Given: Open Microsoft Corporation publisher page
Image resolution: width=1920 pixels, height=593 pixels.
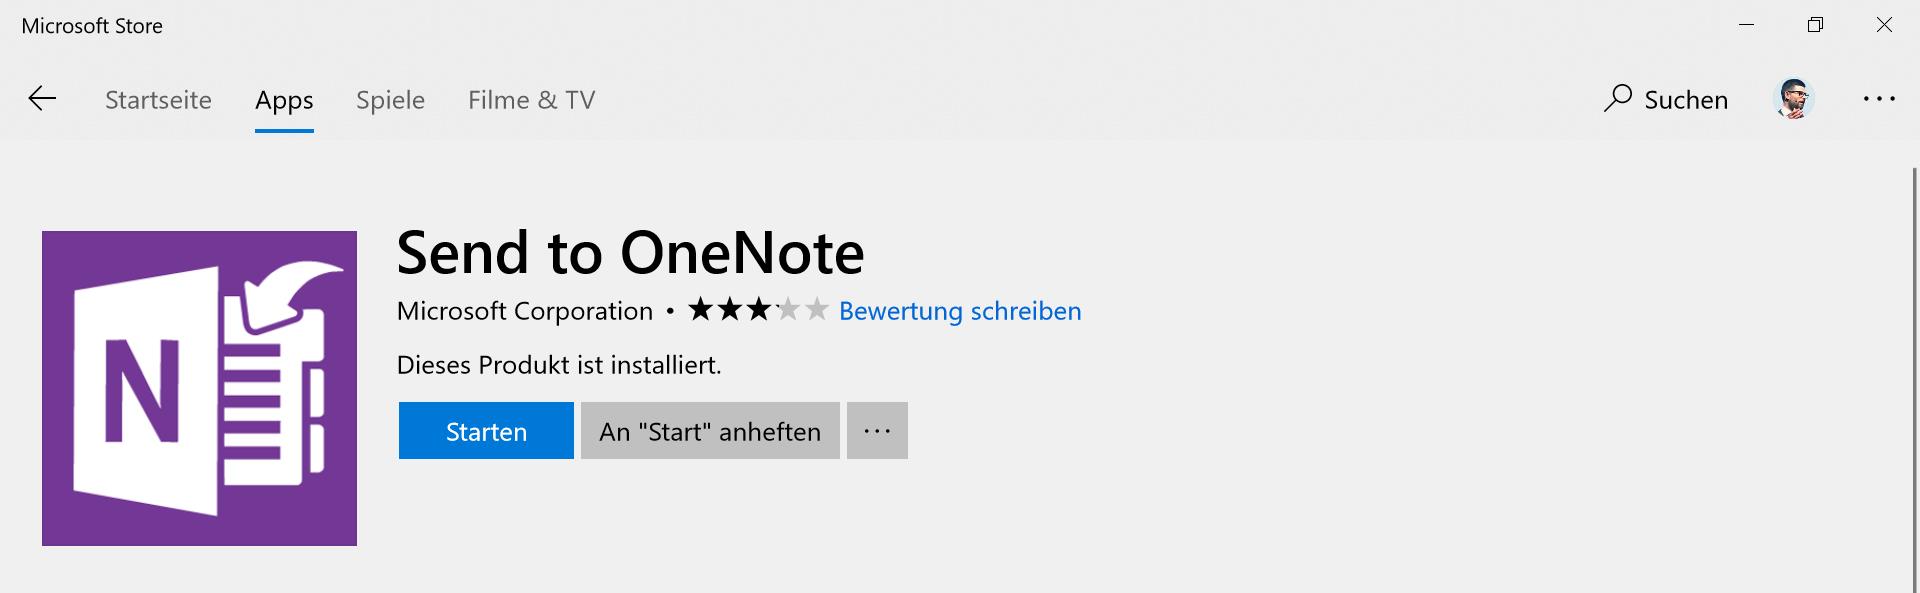Looking at the screenshot, I should tap(525, 311).
